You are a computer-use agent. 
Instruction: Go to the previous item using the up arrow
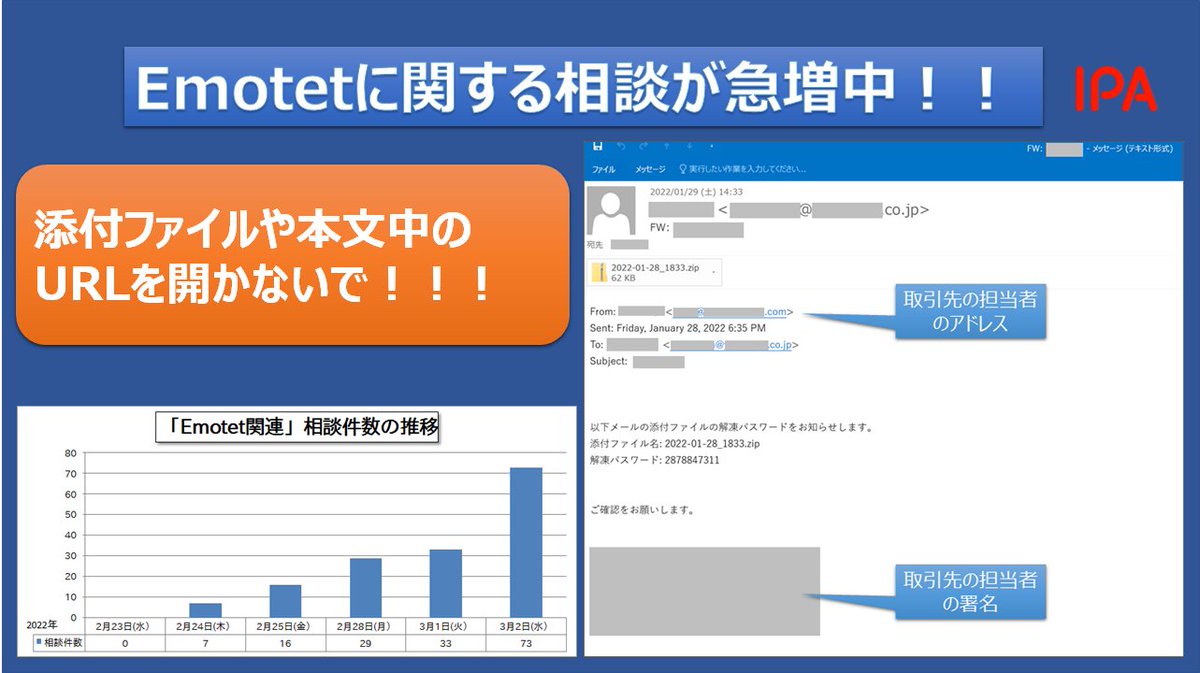(666, 147)
